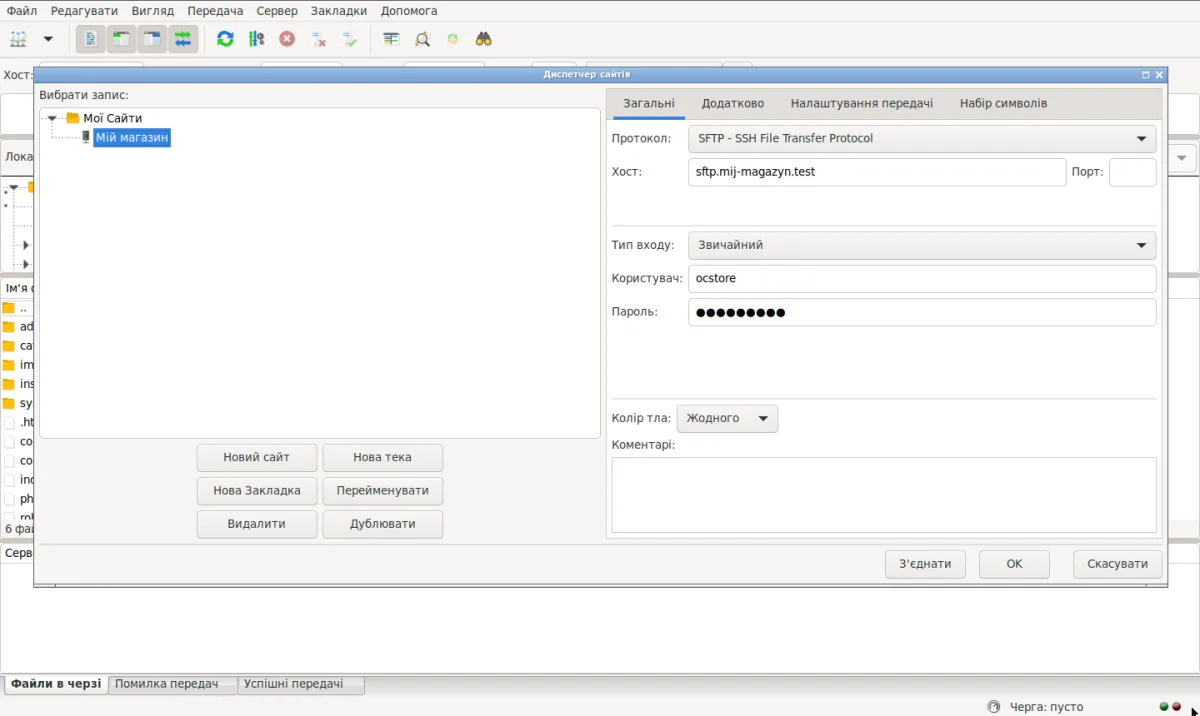Viewport: 1200px width, 716px height.
Task: Click the disconnect from server icon
Action: (318, 39)
